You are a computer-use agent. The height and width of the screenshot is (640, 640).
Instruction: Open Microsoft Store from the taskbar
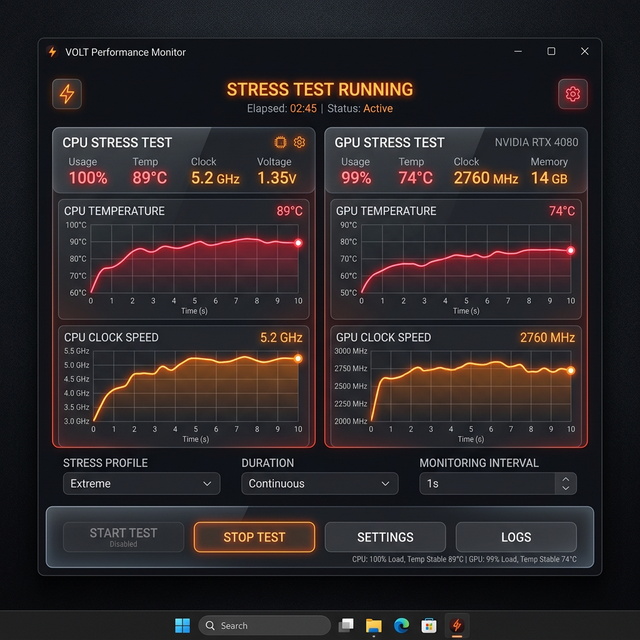coord(429,625)
